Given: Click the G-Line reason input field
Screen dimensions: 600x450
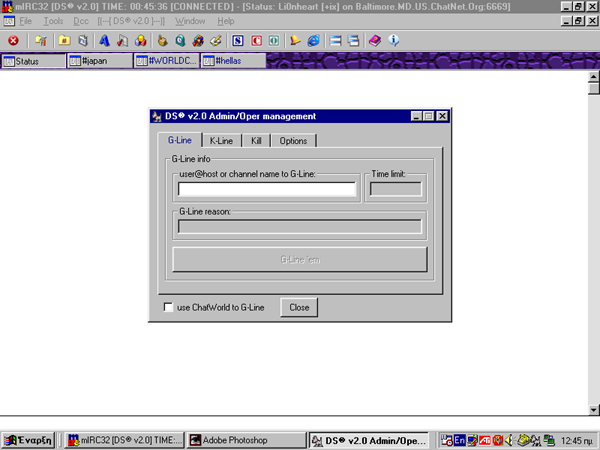Looking at the screenshot, I should (x=300, y=226).
